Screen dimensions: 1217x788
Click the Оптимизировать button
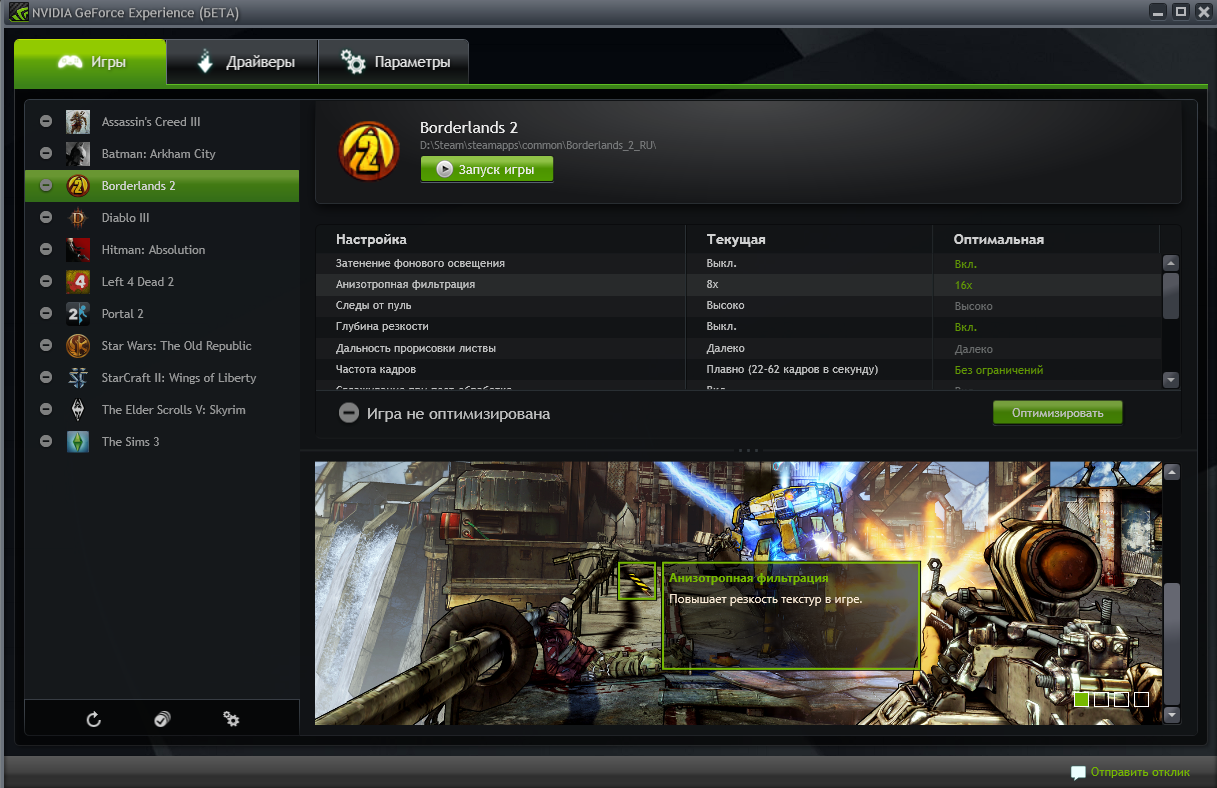pos(1057,411)
